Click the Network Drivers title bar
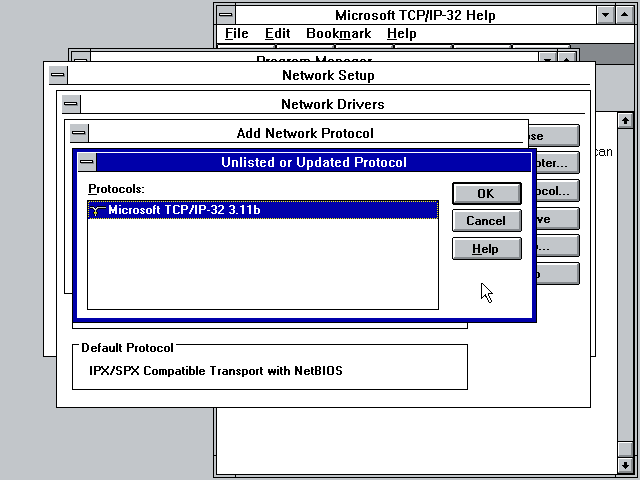 (333, 104)
